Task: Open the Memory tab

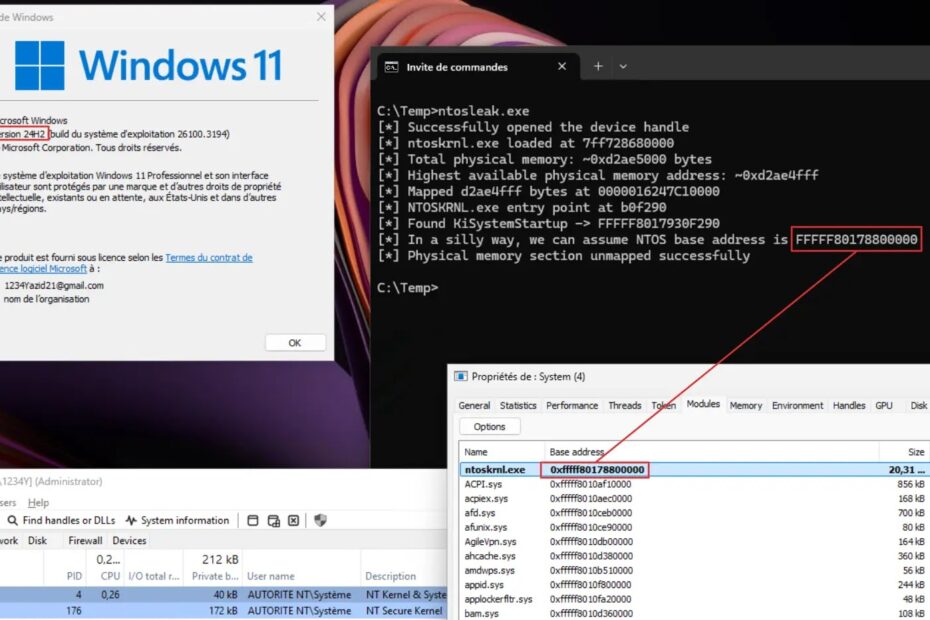Action: pyautogui.click(x=746, y=405)
